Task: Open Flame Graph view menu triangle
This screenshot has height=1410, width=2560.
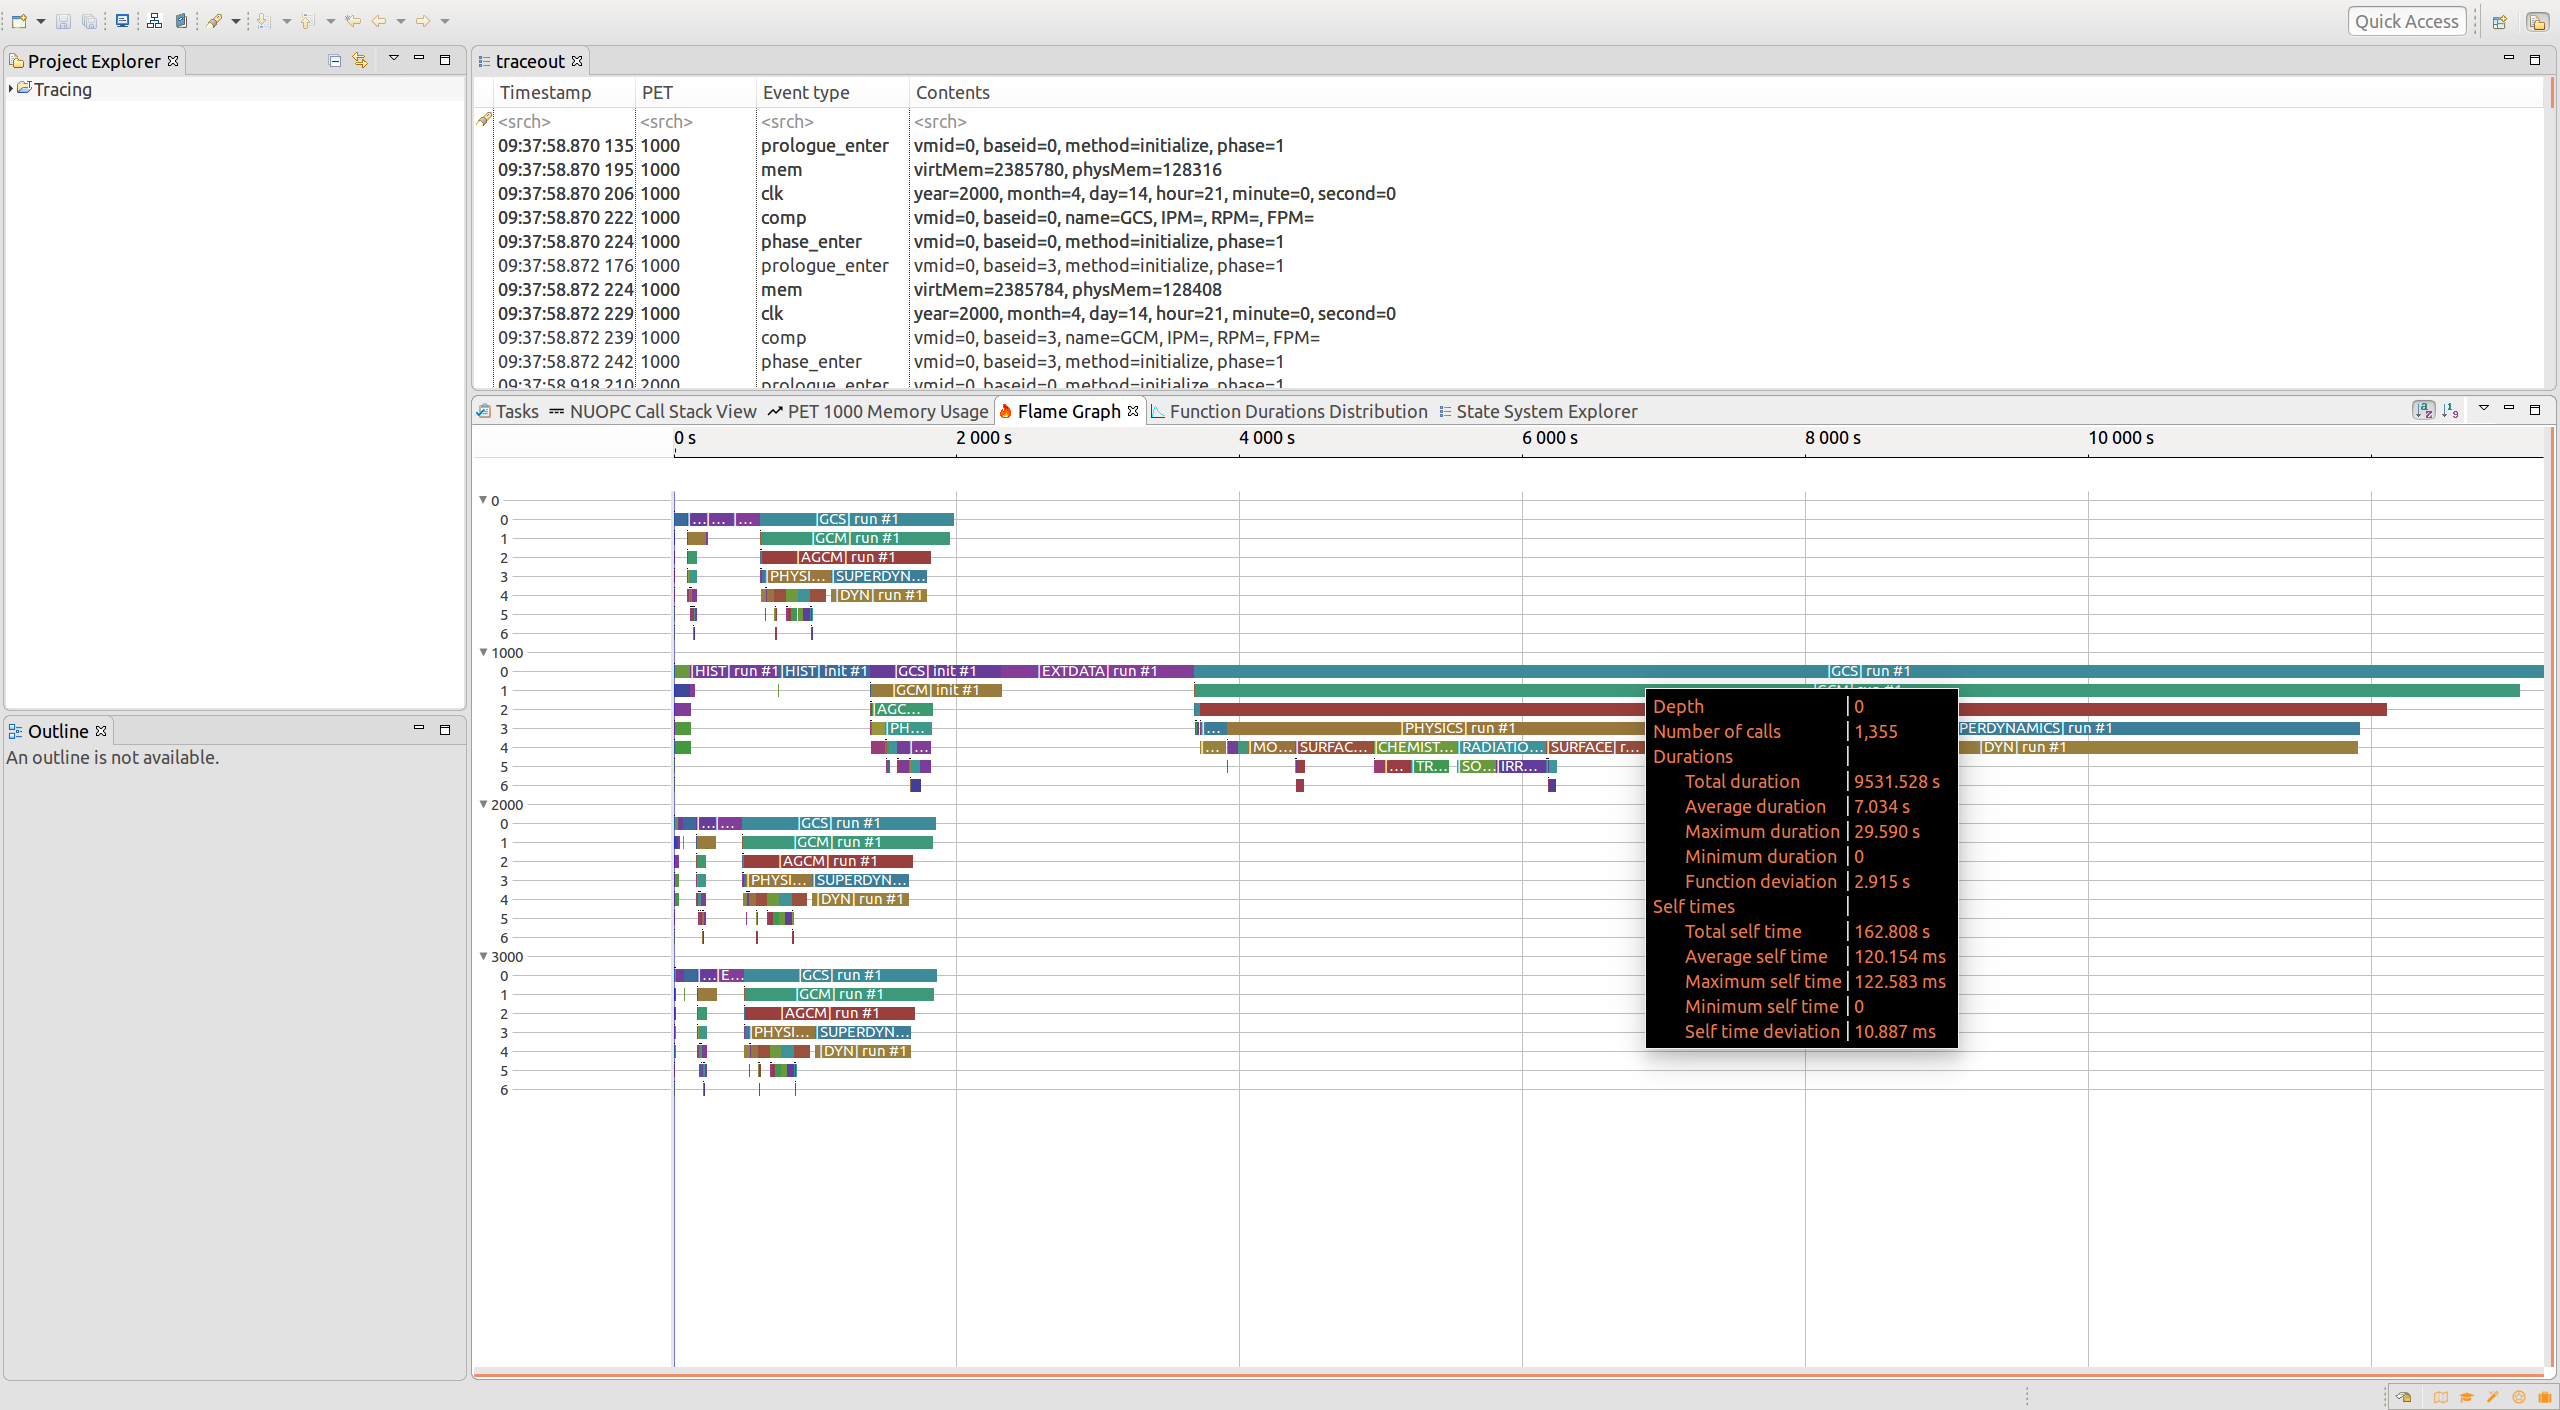Action: point(2484,408)
